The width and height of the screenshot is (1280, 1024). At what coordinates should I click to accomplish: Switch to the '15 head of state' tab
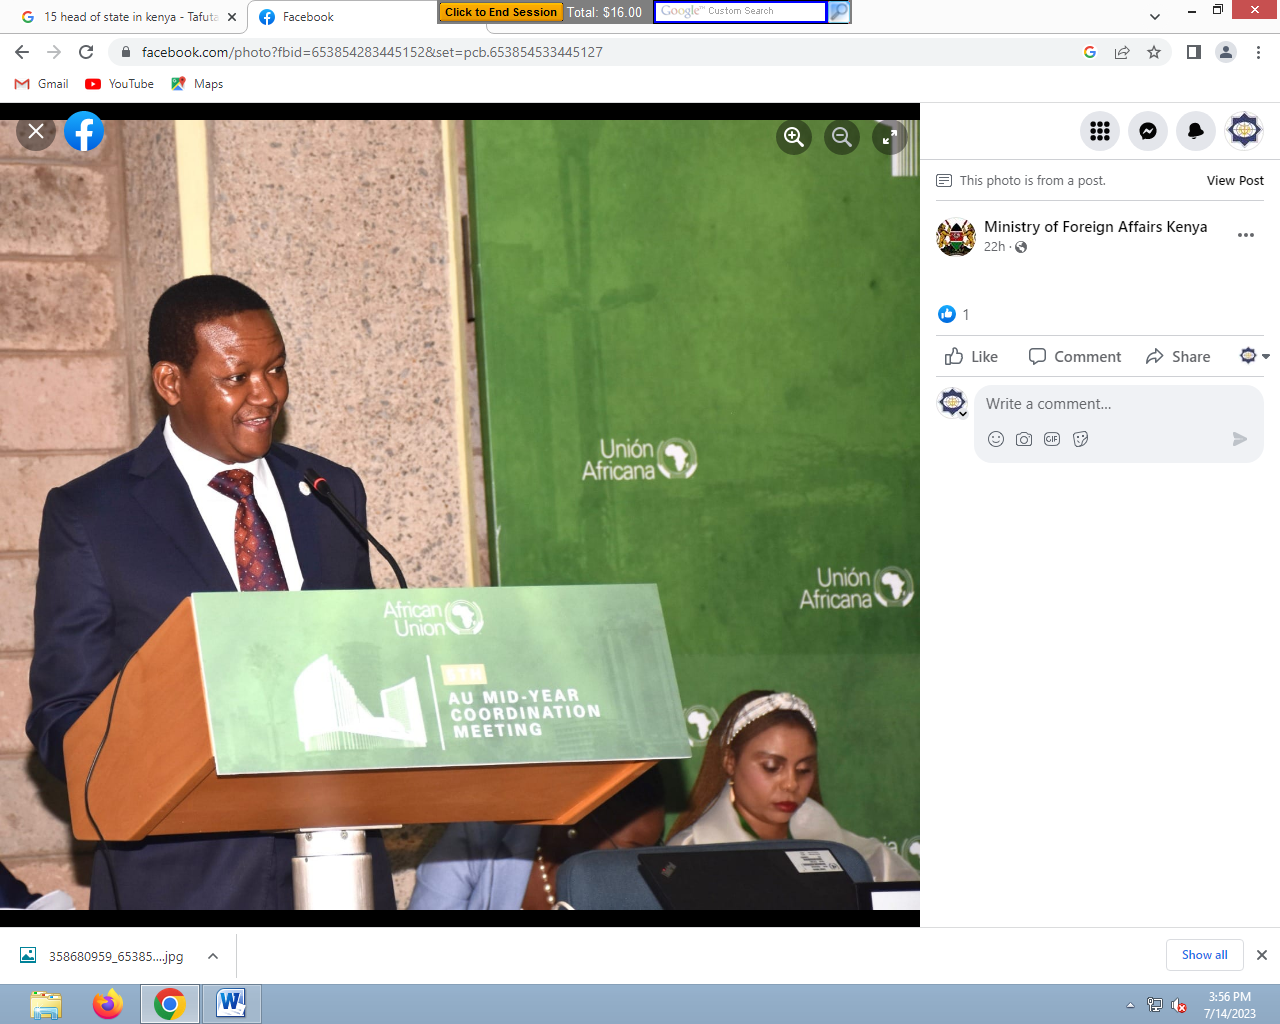tap(130, 17)
